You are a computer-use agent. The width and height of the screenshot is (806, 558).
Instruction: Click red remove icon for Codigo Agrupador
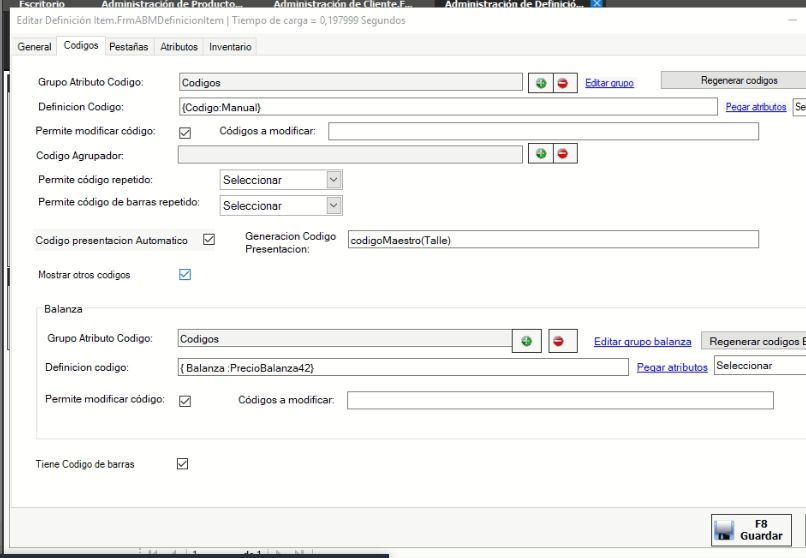click(562, 154)
